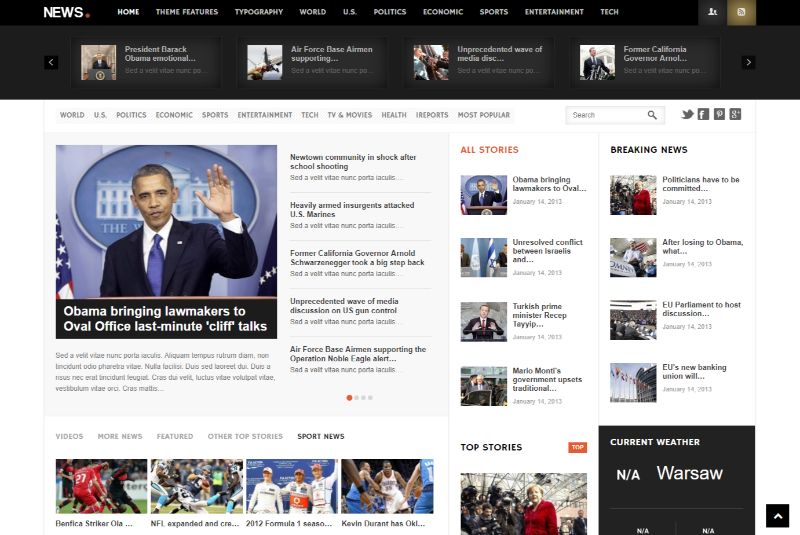Click Air Force jet carousel thumbnail

pyautogui.click(x=264, y=62)
